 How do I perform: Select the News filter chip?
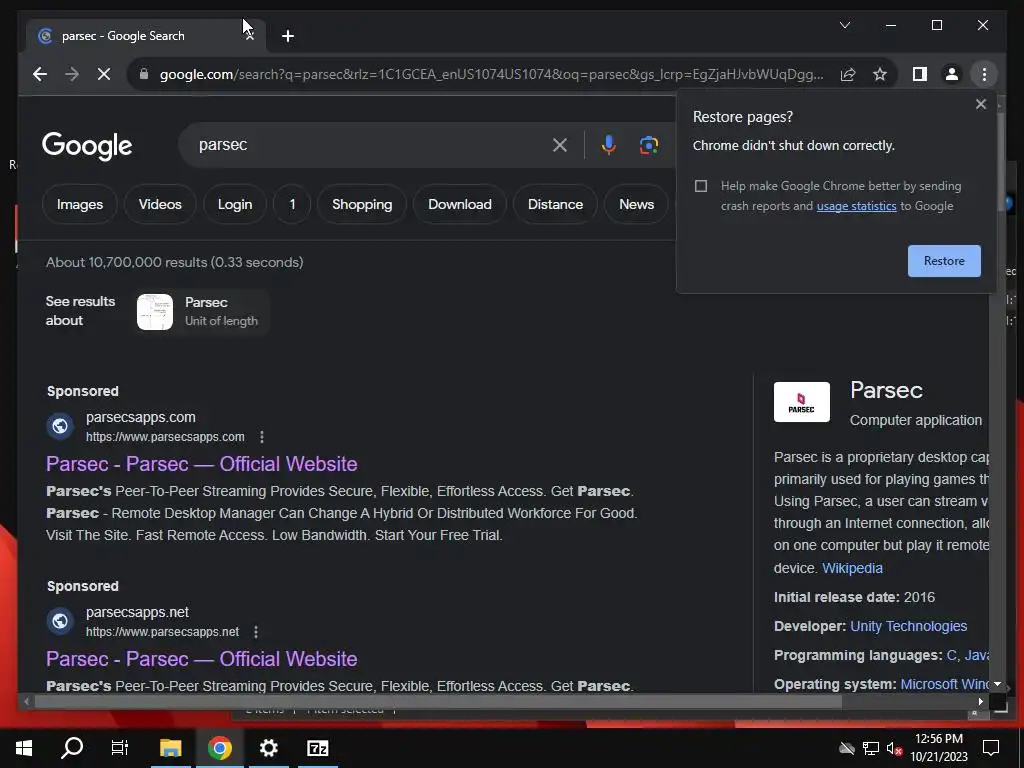636,204
